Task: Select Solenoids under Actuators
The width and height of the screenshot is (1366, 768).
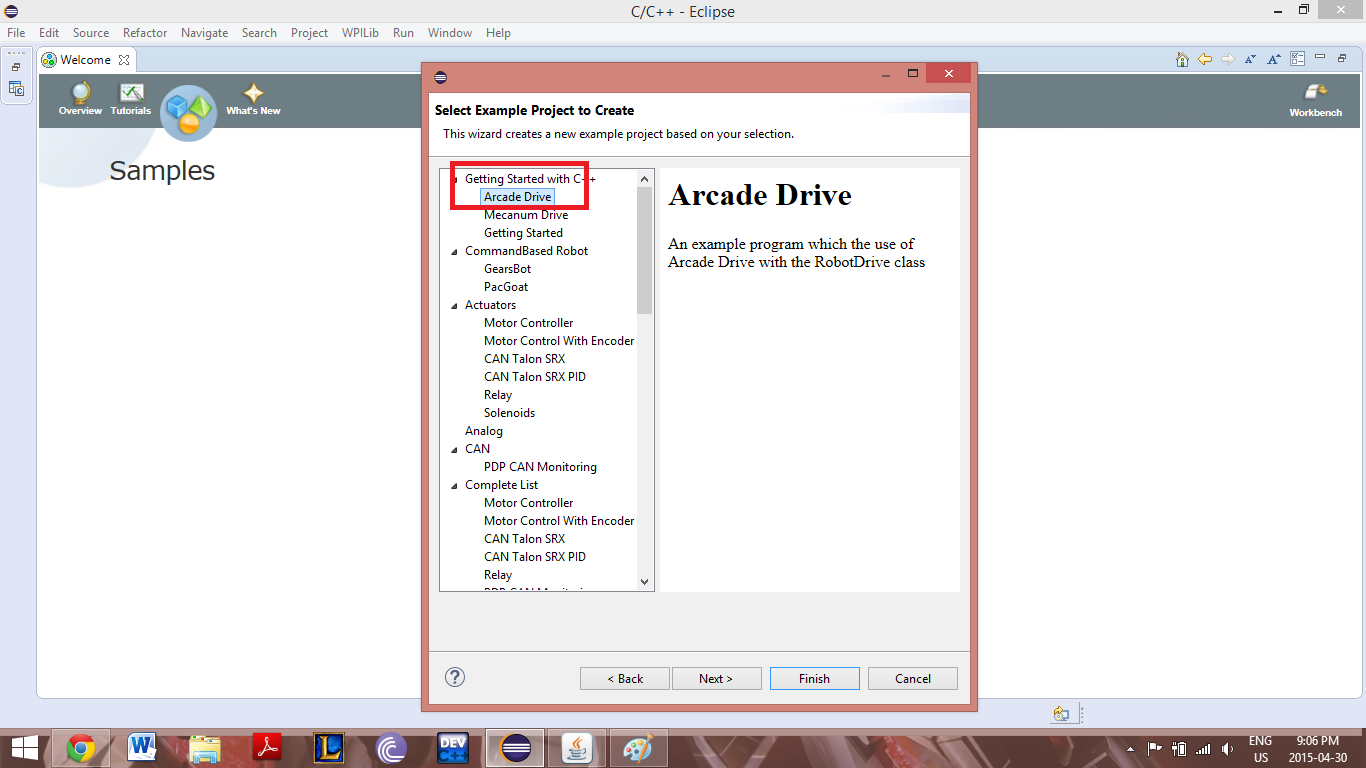Action: (509, 413)
